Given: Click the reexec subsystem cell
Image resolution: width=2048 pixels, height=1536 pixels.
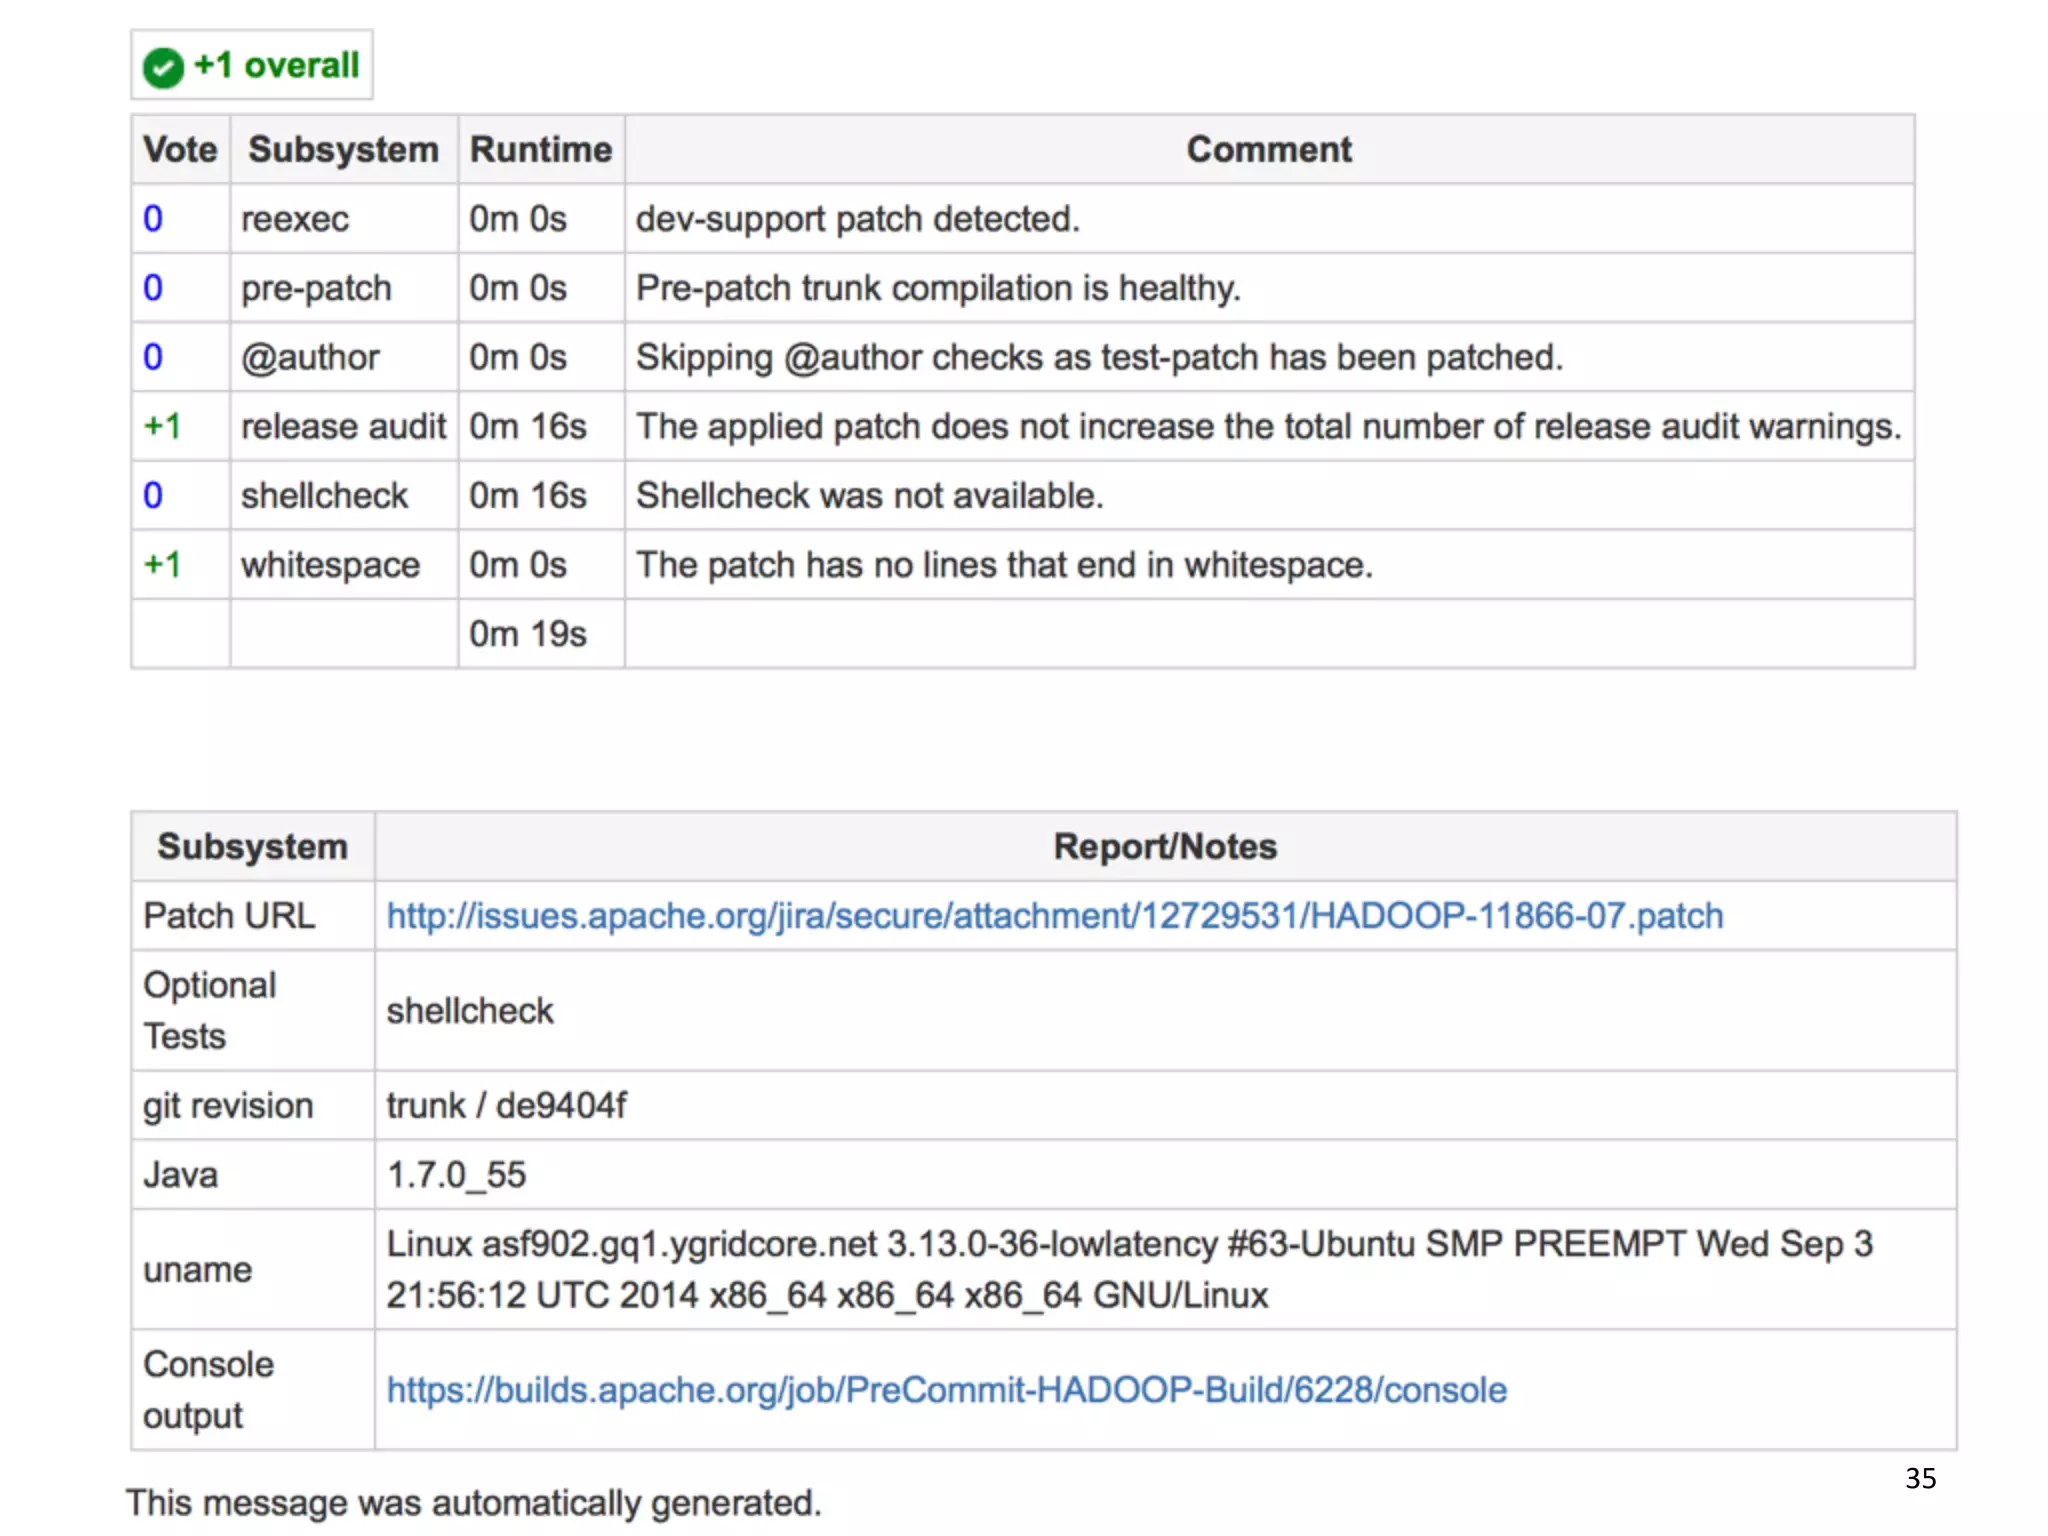Looking at the screenshot, I should (x=295, y=219).
